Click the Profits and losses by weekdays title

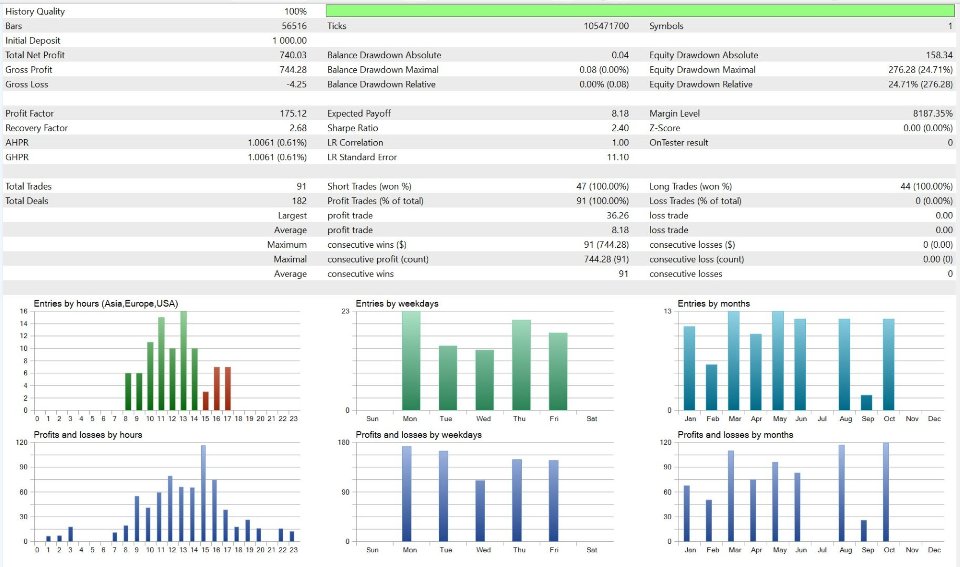pos(418,435)
